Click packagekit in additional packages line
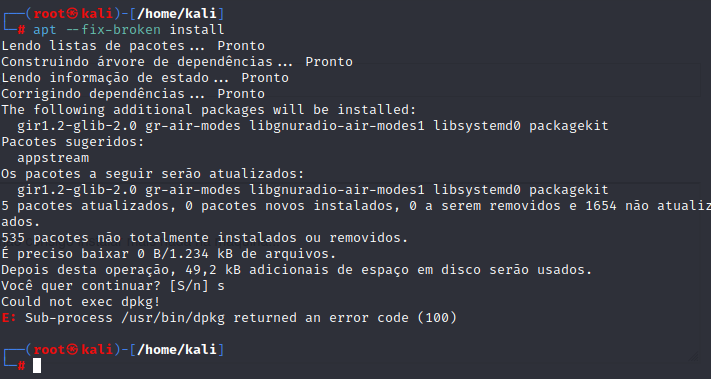This screenshot has height=379, width=711. (x=569, y=126)
